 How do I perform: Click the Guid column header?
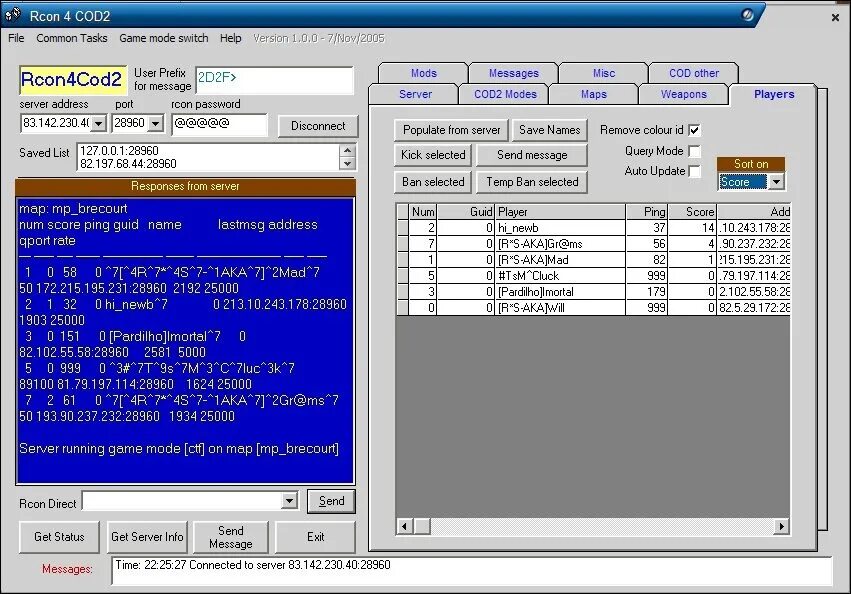click(x=466, y=212)
